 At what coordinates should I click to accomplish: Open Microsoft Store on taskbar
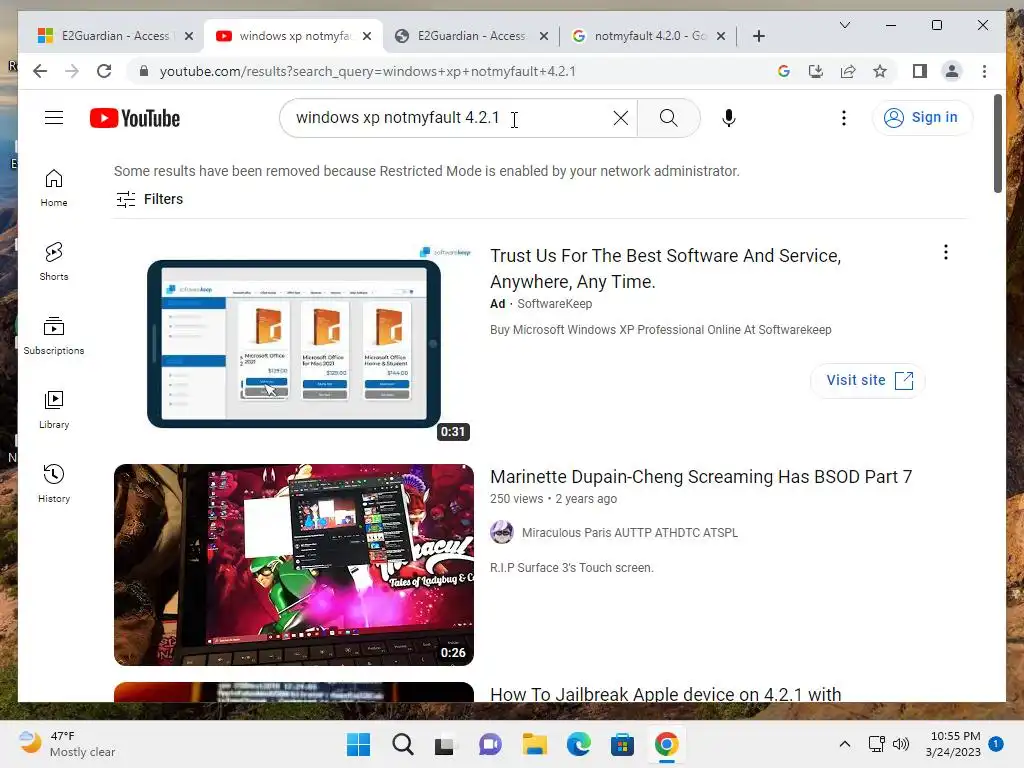tap(622, 744)
